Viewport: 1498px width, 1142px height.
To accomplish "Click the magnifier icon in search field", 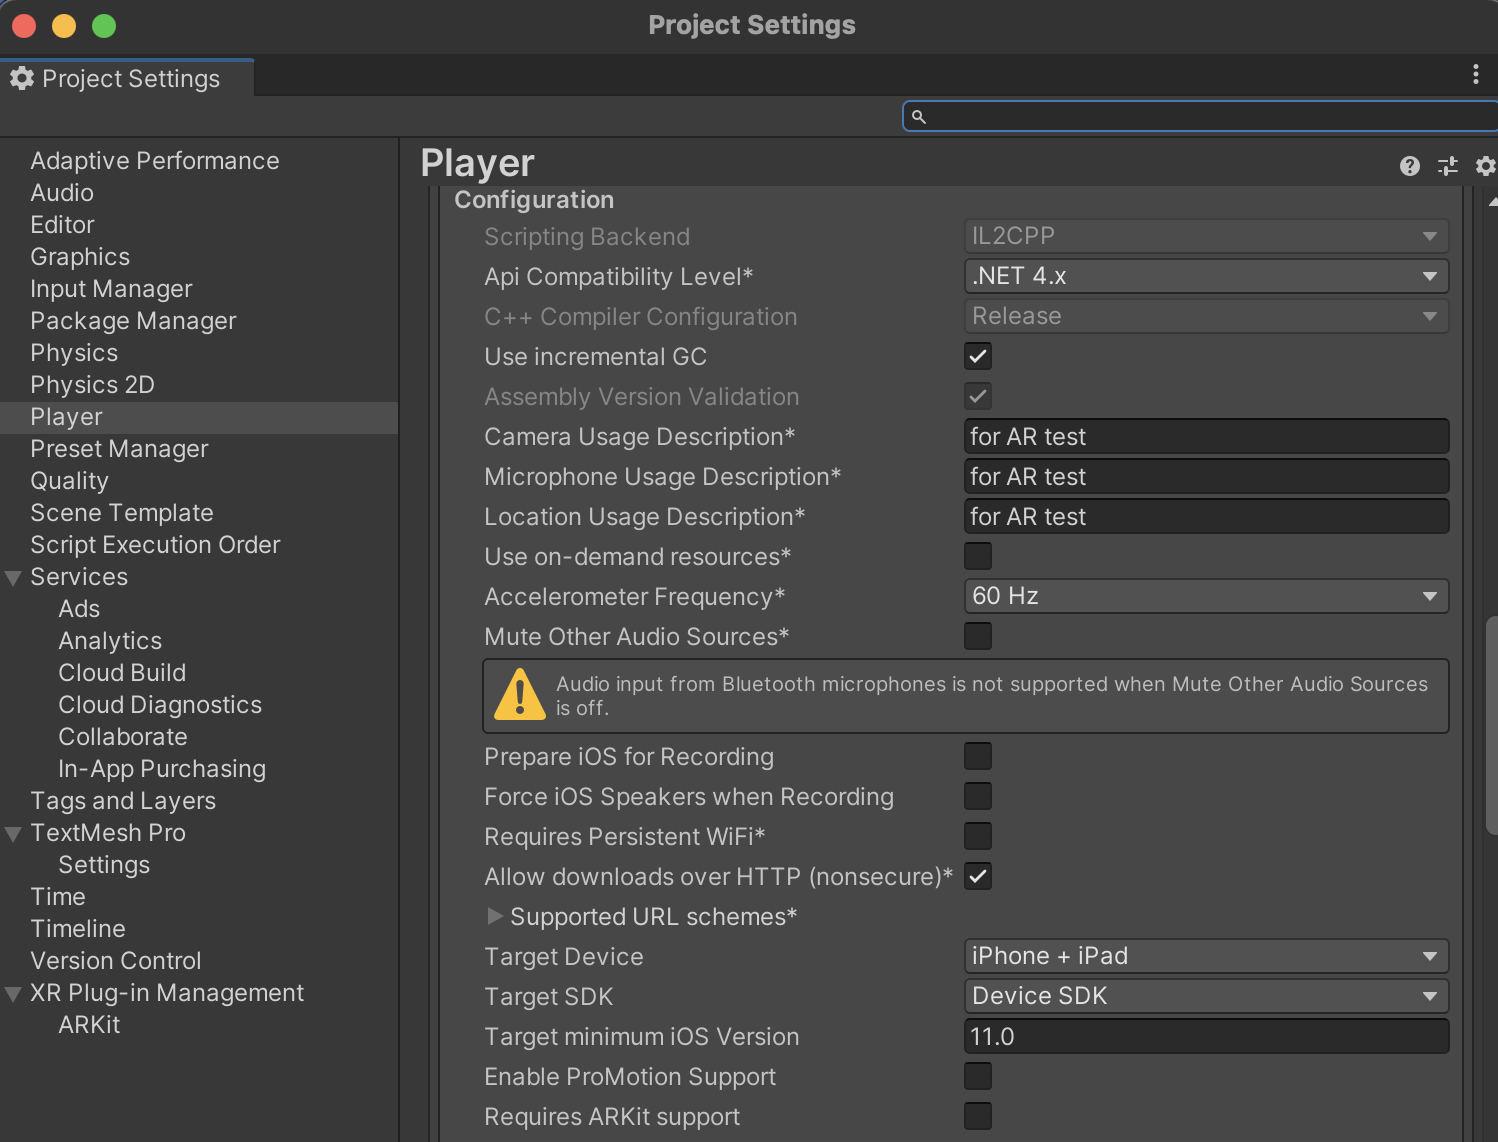I will [x=919, y=117].
